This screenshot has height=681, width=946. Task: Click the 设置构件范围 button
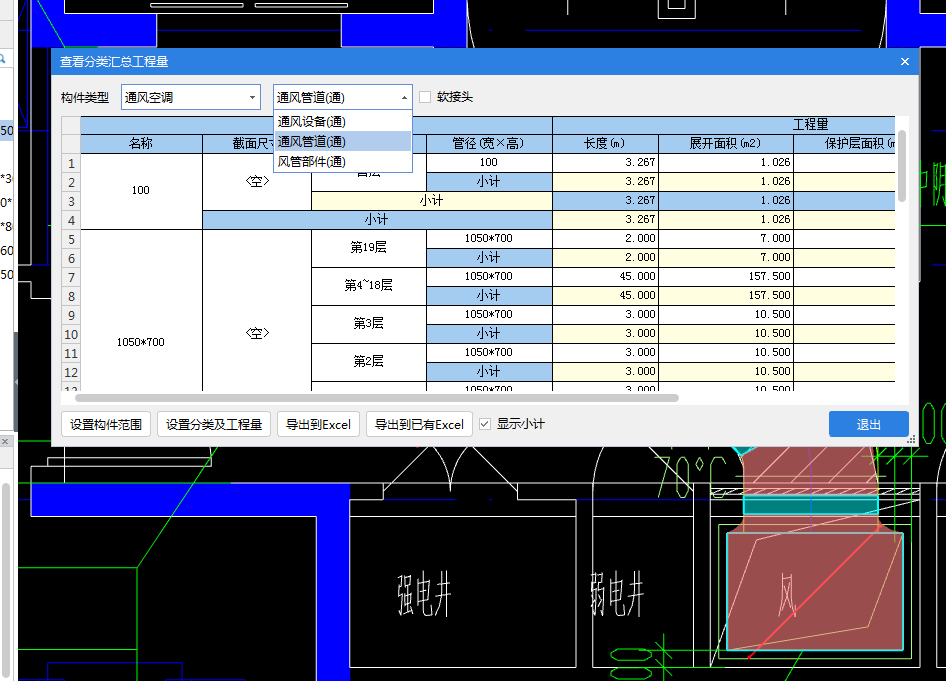pos(106,425)
